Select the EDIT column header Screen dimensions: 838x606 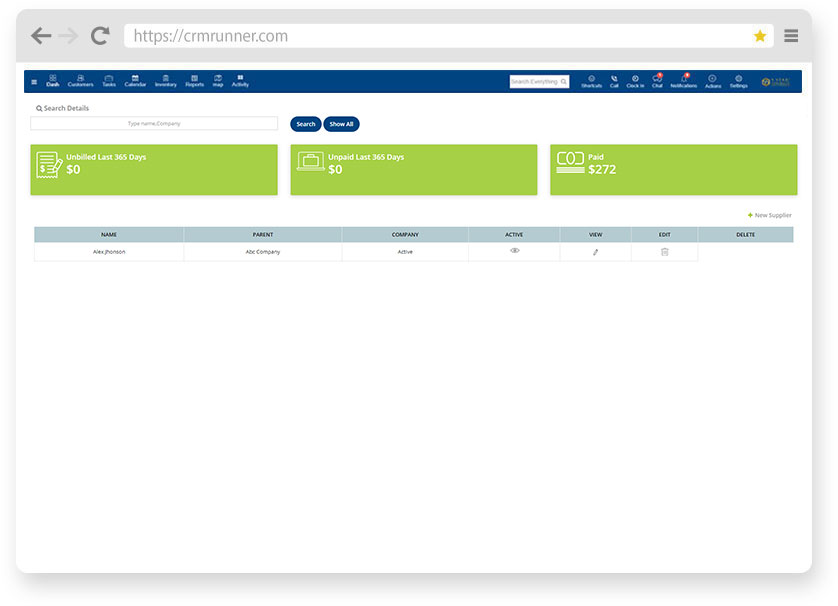[664, 235]
